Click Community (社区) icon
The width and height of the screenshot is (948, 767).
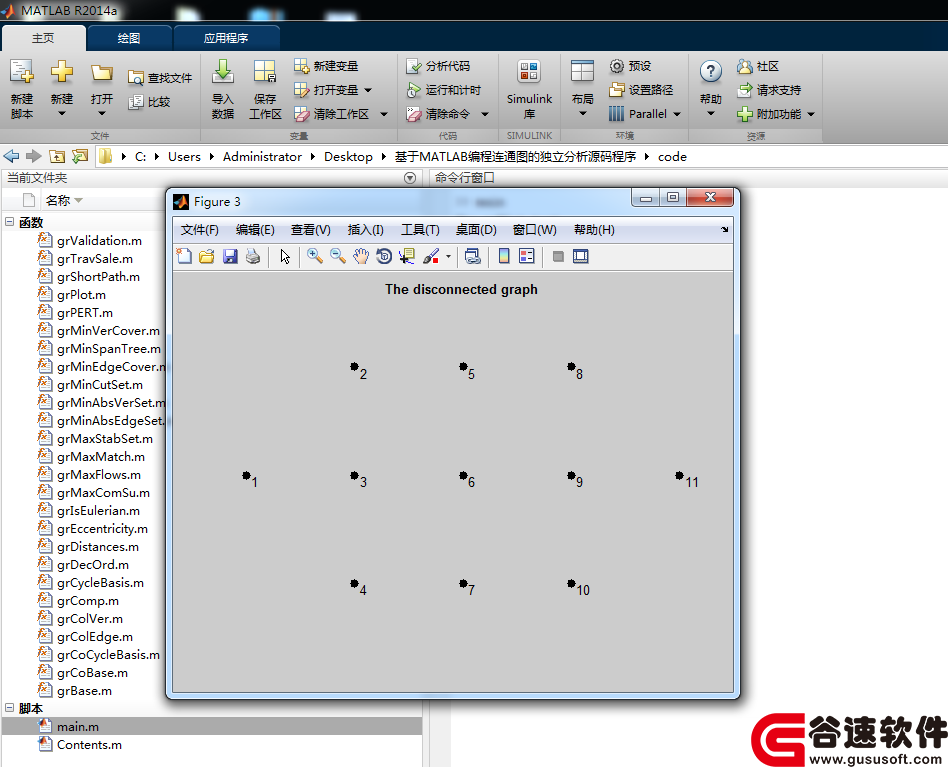tap(744, 66)
